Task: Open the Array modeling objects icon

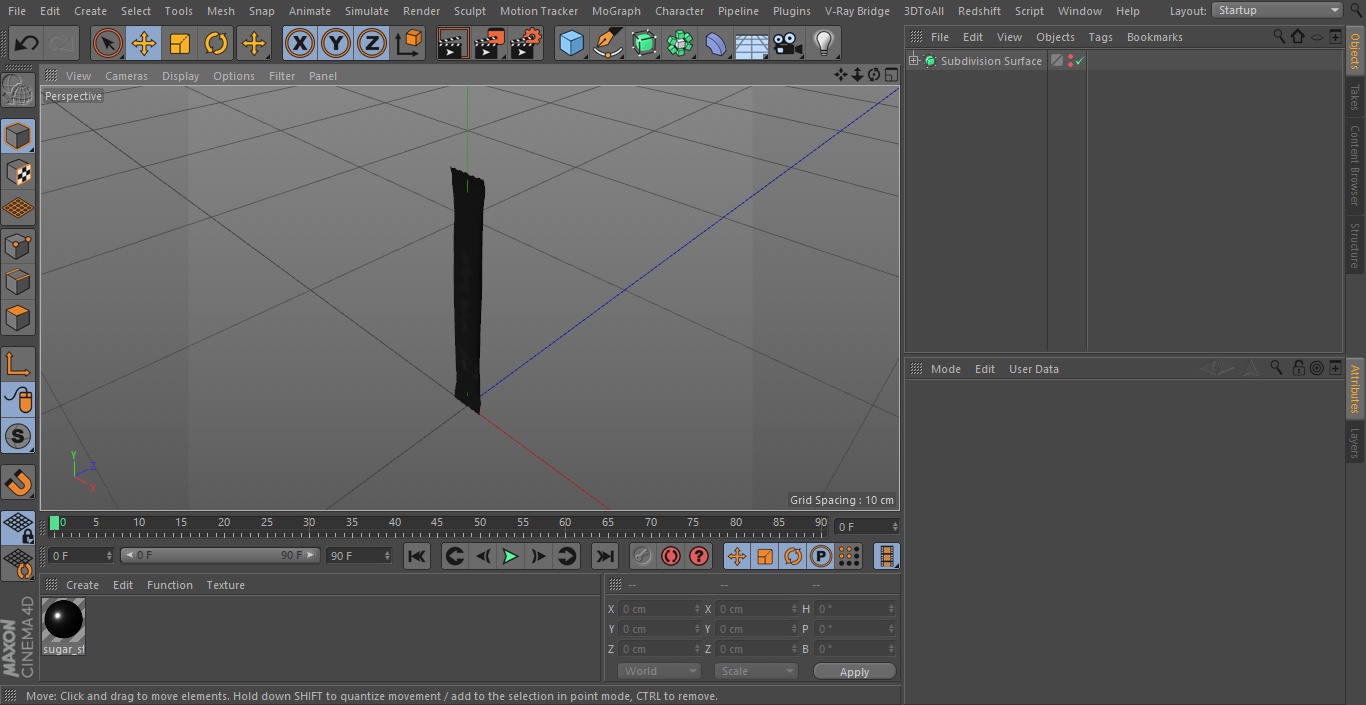Action: click(x=680, y=43)
